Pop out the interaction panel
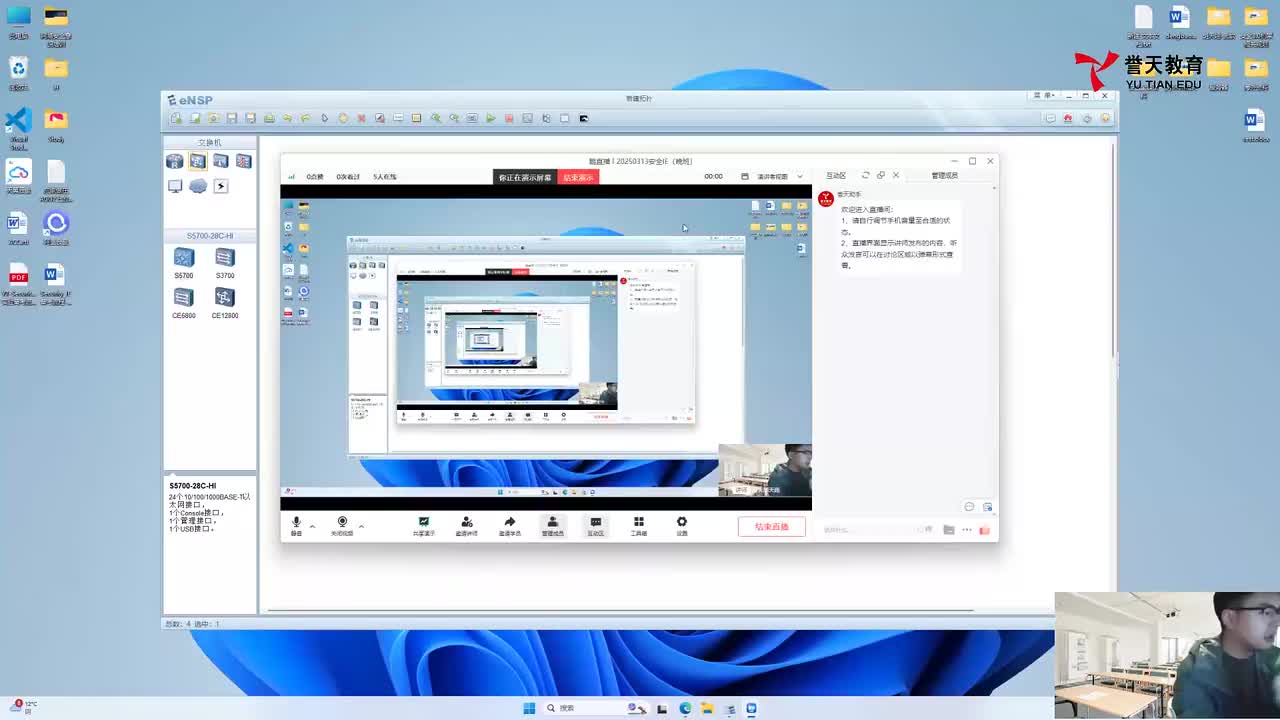The width and height of the screenshot is (1280, 720). click(x=881, y=175)
